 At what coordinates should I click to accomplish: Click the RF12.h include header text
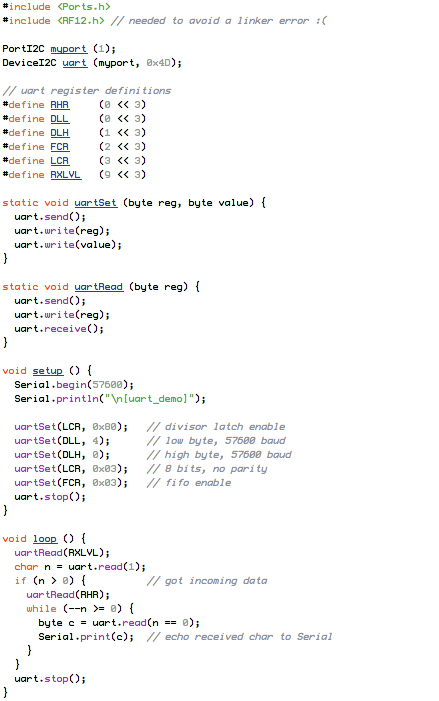(80, 21)
